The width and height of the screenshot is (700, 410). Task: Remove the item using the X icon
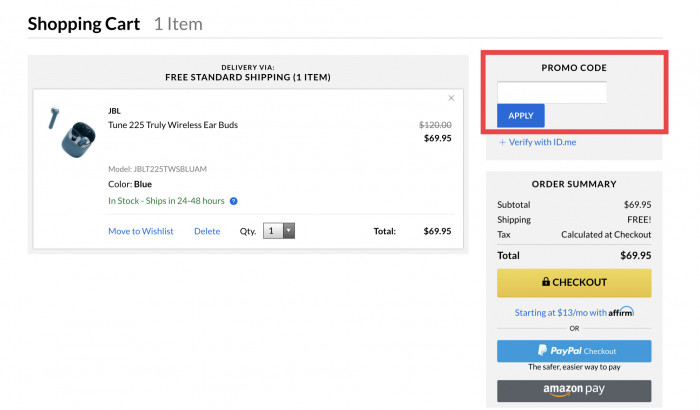pos(451,98)
